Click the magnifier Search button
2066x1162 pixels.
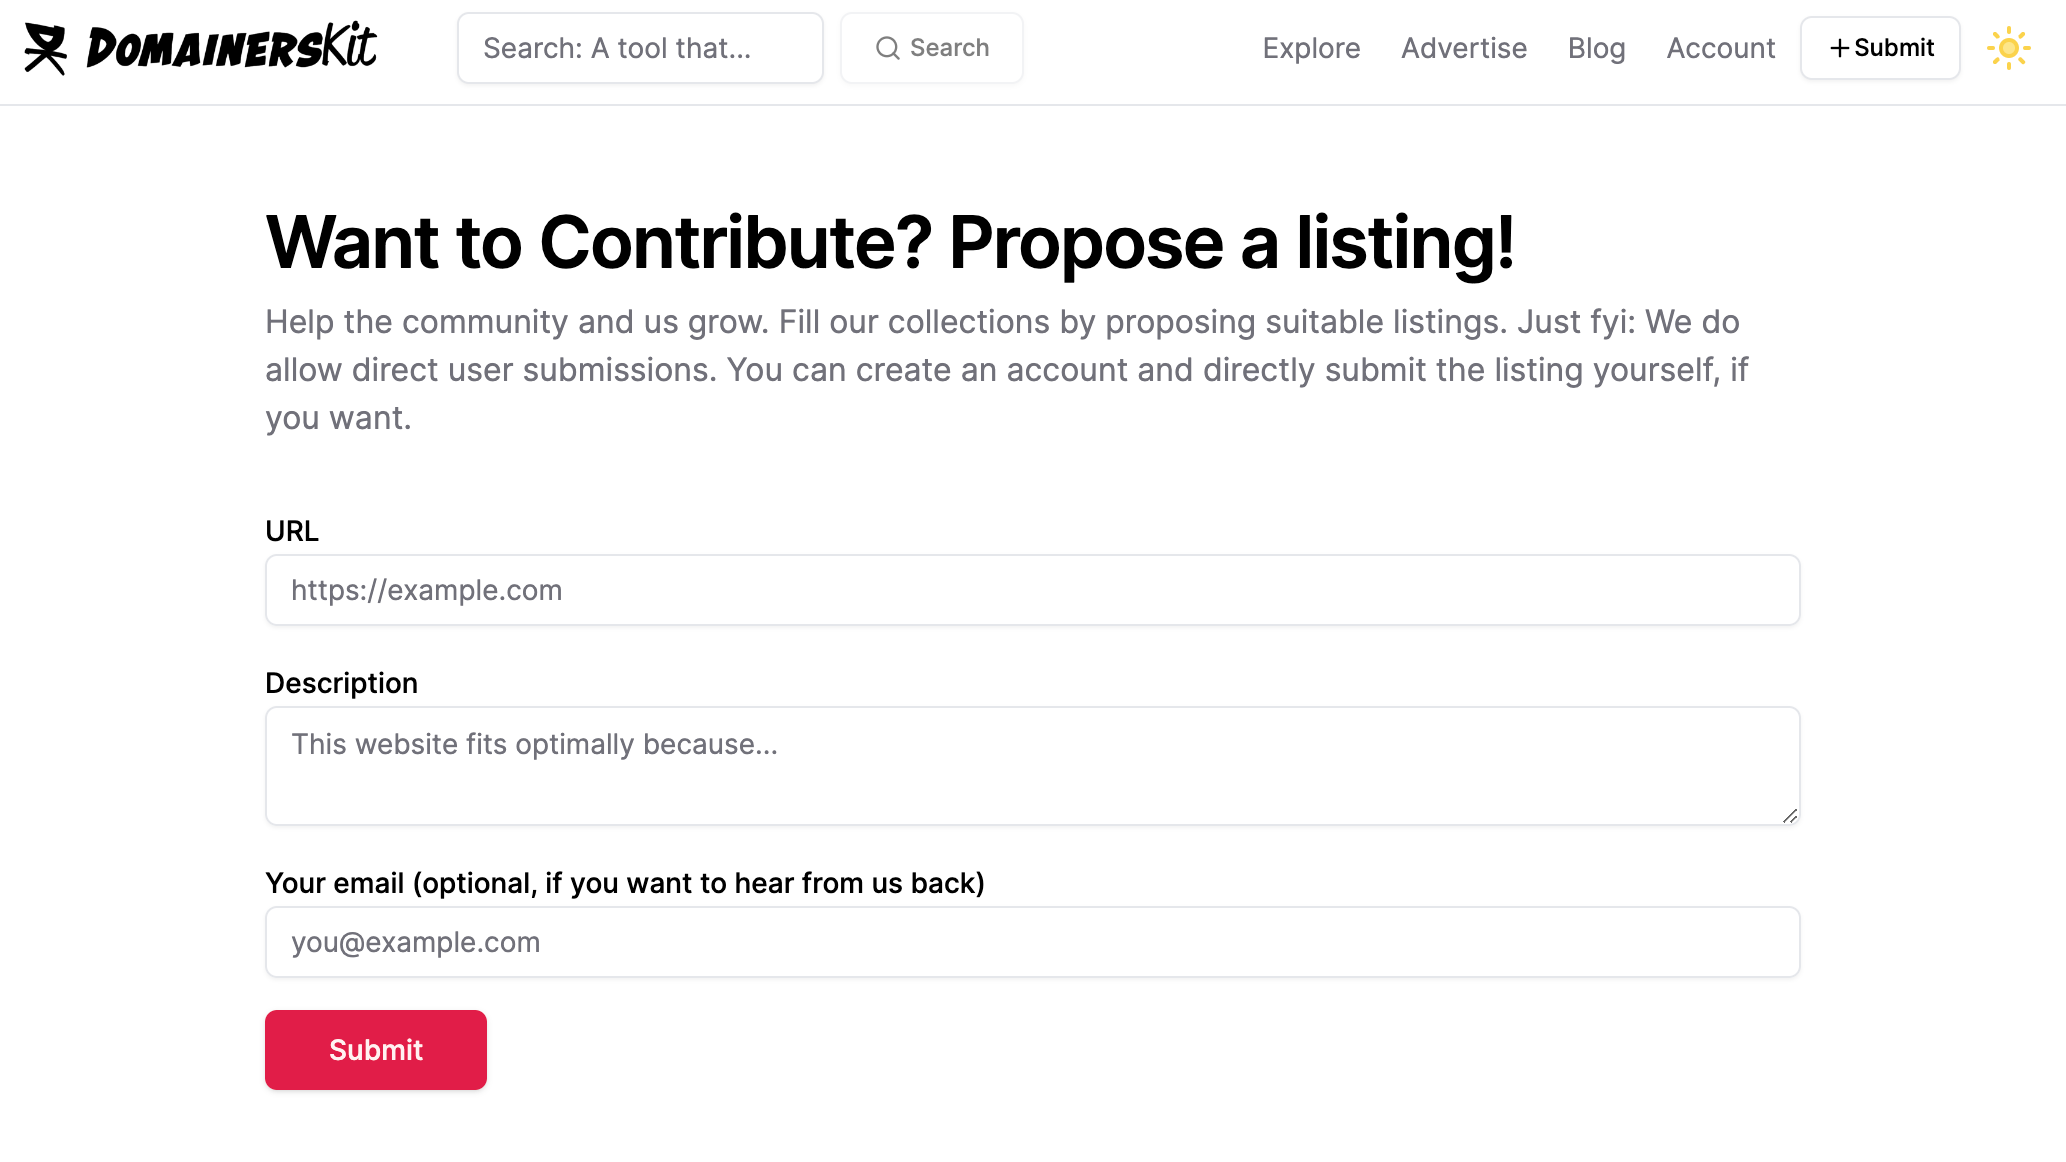[932, 48]
